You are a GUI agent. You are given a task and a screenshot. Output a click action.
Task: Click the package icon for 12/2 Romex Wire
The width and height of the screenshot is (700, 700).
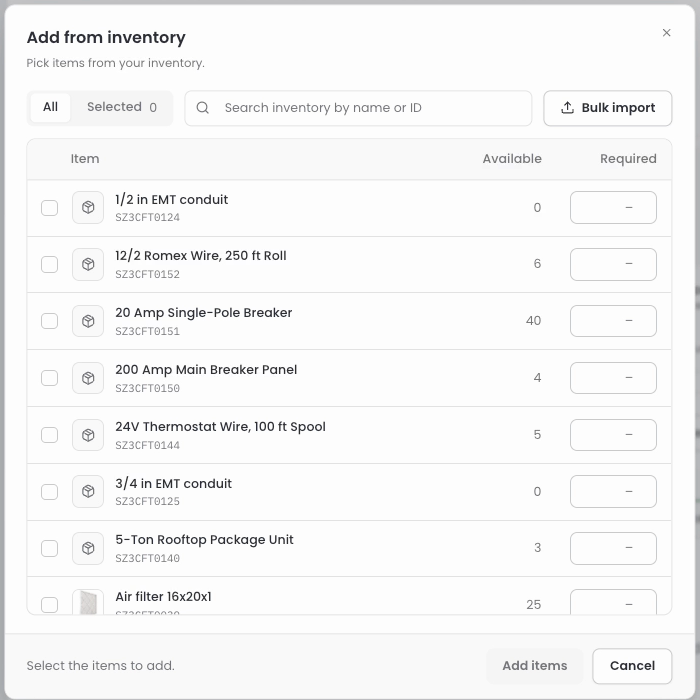(88, 264)
